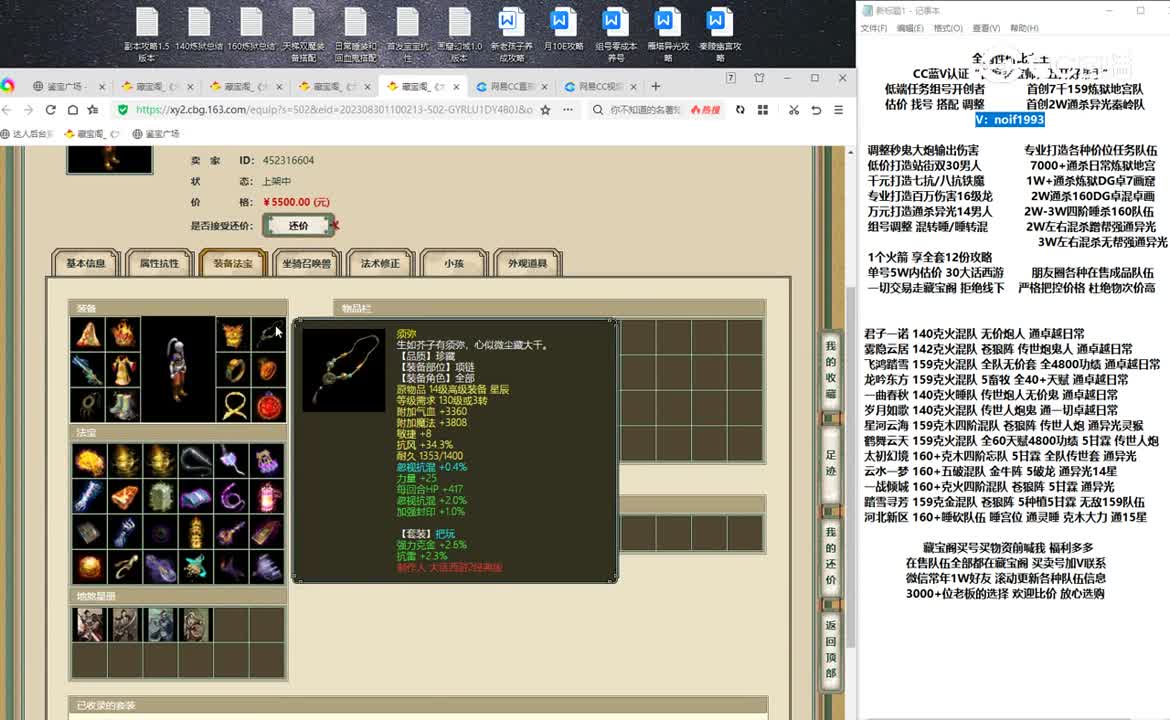
Task: Open the shirt-shaped skin icon in browser title bar
Action: [x=759, y=78]
